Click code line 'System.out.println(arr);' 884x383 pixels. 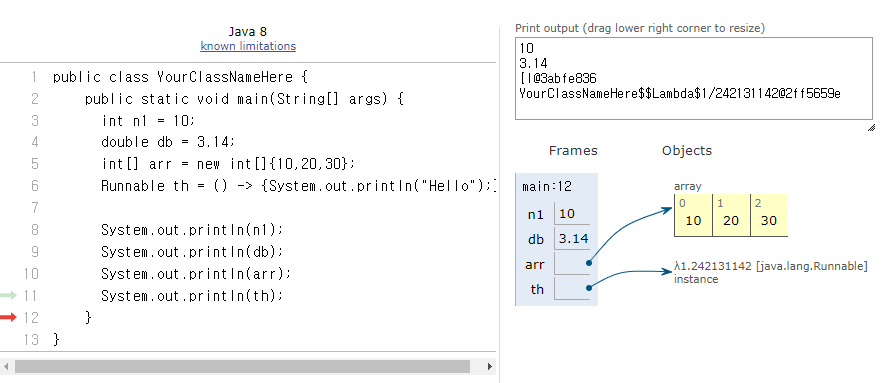(196, 274)
